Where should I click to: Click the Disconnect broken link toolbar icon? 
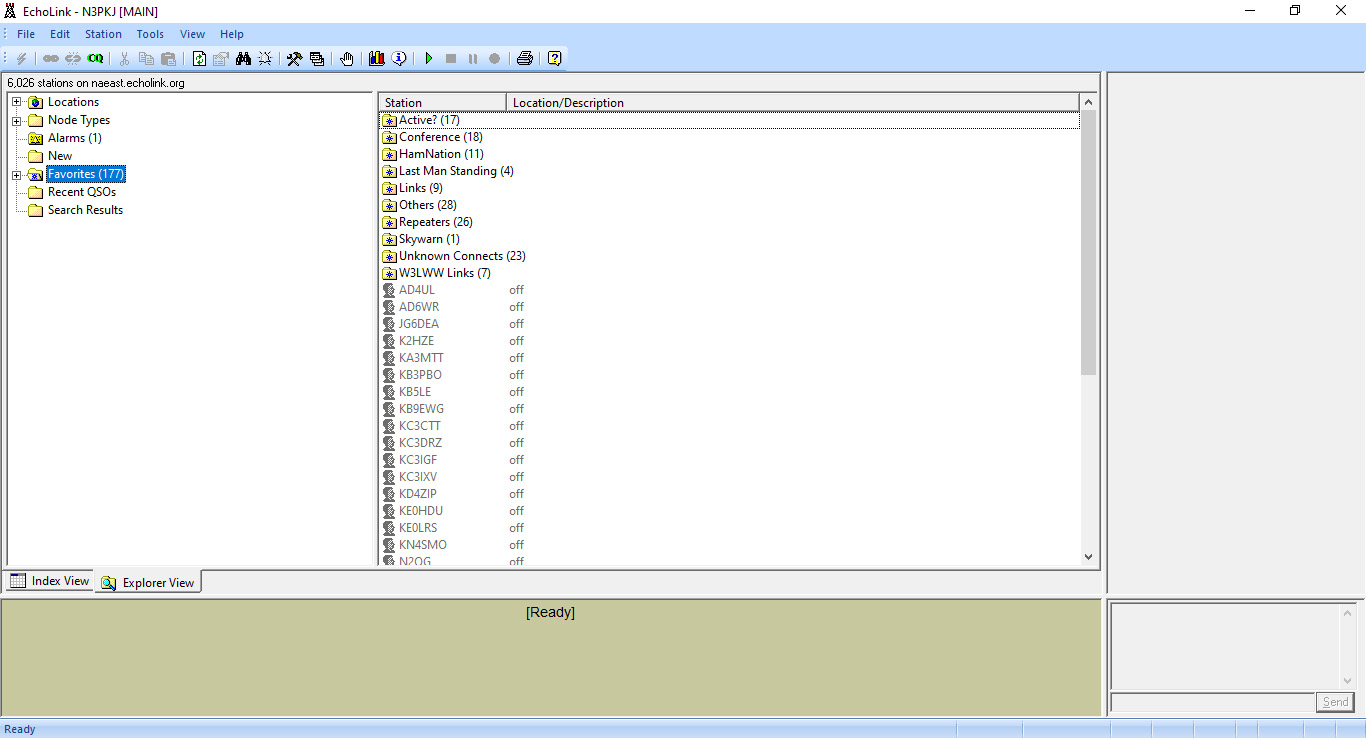pos(73,59)
